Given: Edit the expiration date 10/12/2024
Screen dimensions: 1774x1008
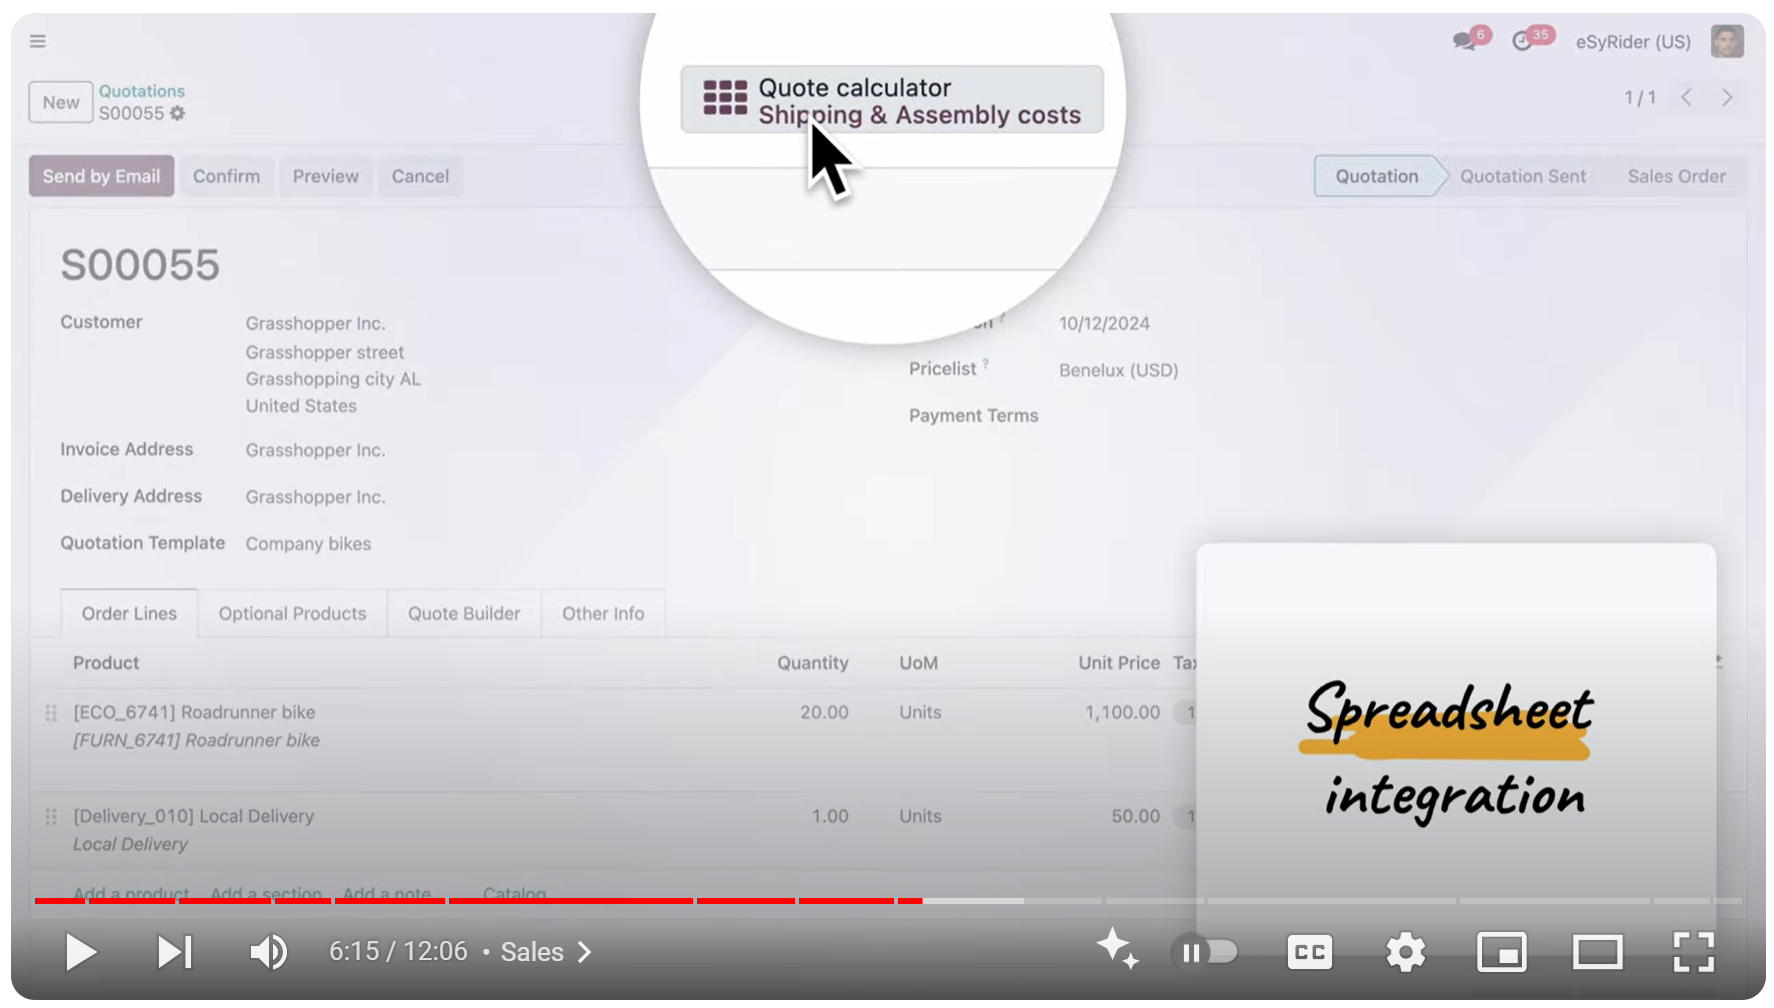Looking at the screenshot, I should pos(1104,324).
